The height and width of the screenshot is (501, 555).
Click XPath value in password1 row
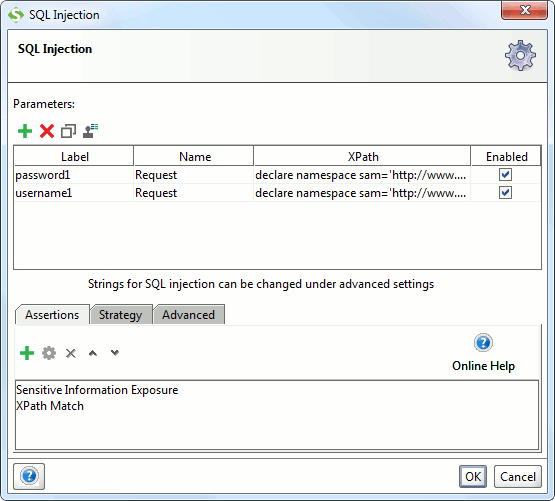362,175
